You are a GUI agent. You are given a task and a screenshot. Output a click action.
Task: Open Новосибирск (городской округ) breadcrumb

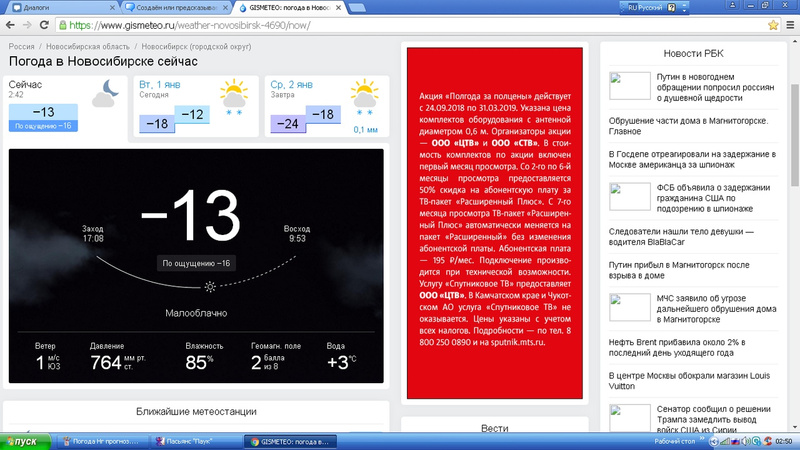pyautogui.click(x=196, y=46)
